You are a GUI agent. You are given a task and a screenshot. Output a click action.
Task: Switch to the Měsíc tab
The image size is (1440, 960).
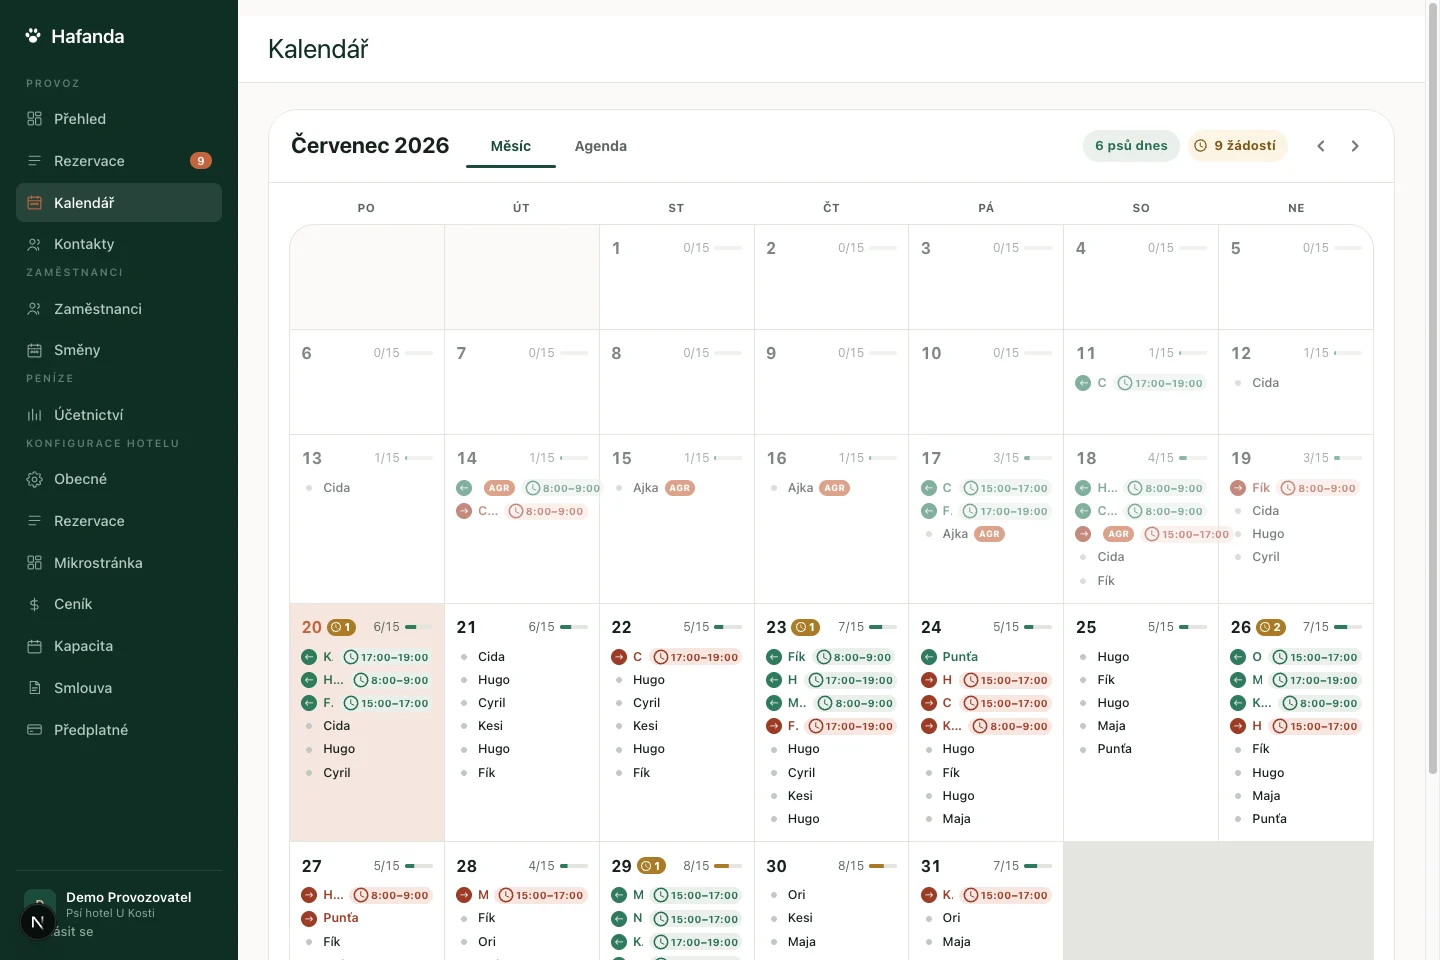click(x=511, y=146)
